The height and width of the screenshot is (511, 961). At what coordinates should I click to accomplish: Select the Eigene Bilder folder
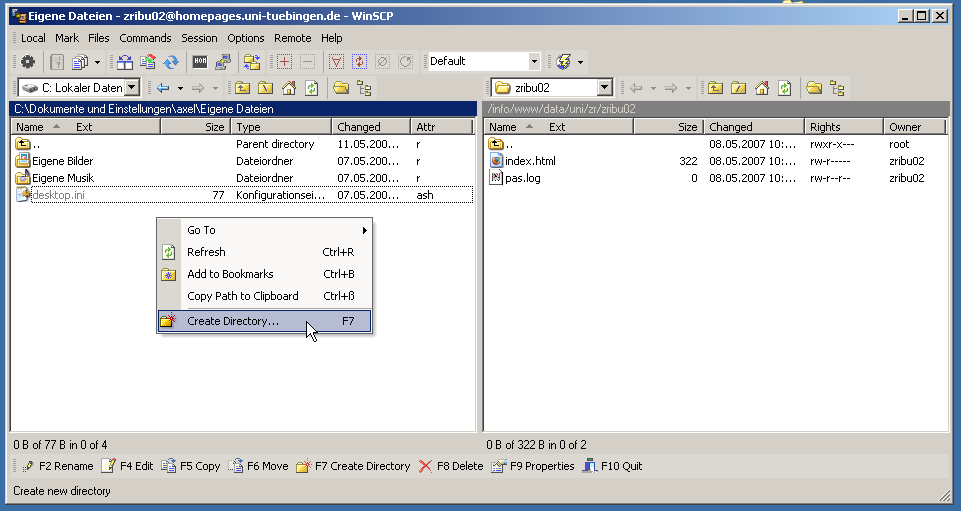pos(63,161)
